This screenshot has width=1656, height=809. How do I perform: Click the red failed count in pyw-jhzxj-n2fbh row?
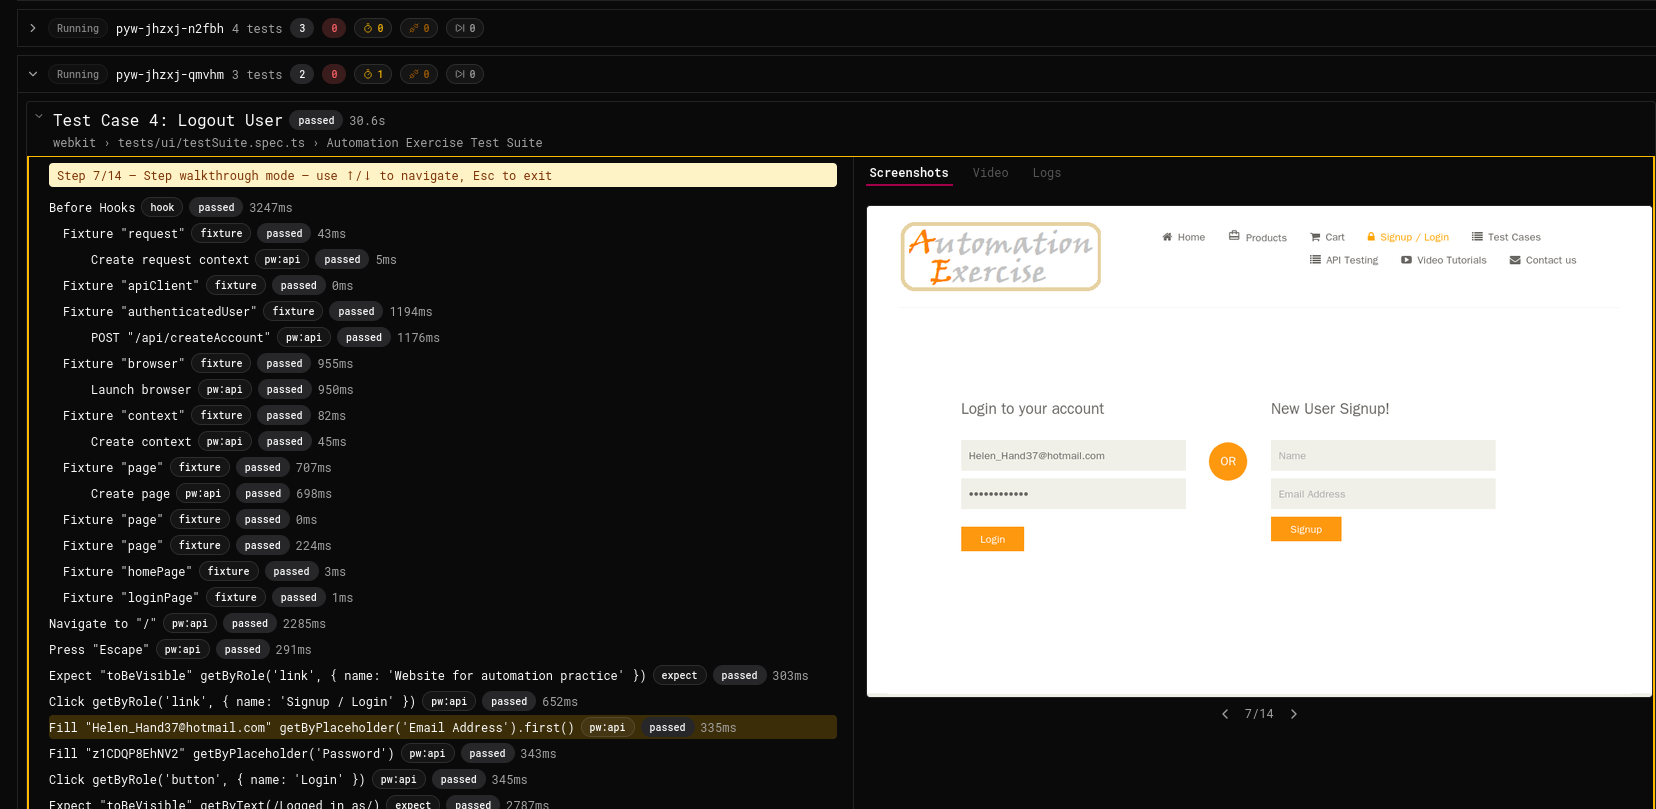pos(334,28)
